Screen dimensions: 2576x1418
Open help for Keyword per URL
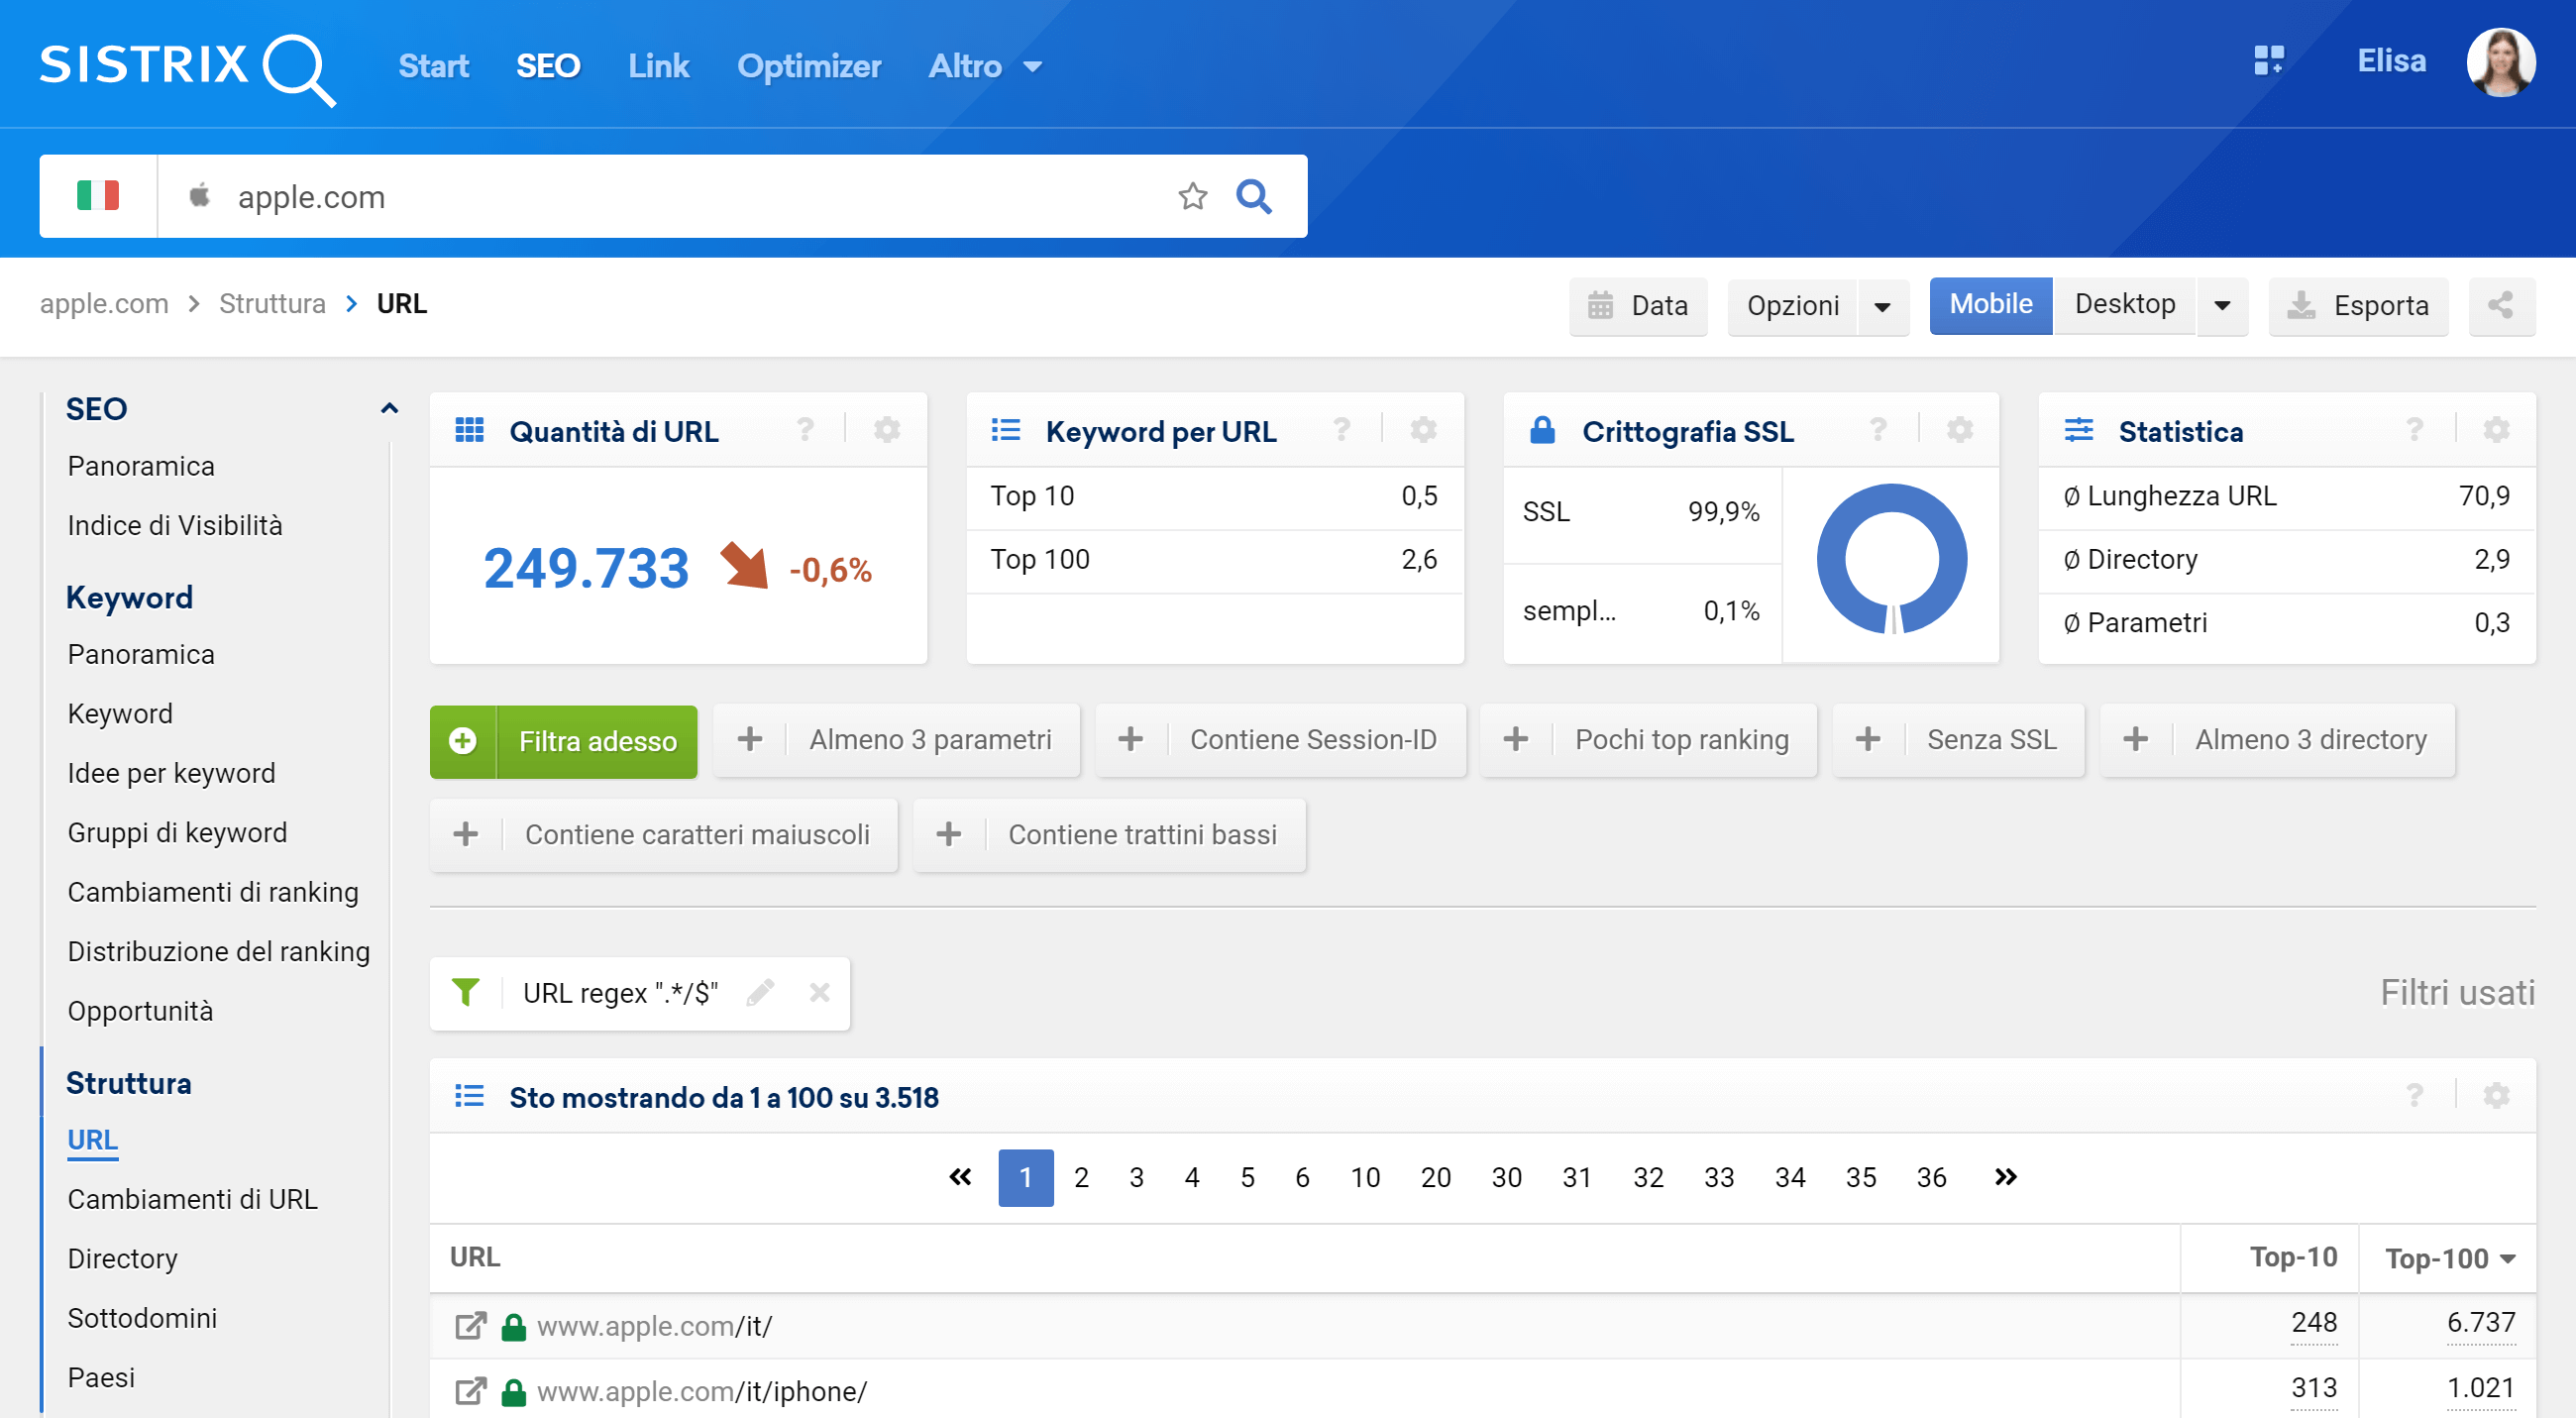pyautogui.click(x=1342, y=431)
